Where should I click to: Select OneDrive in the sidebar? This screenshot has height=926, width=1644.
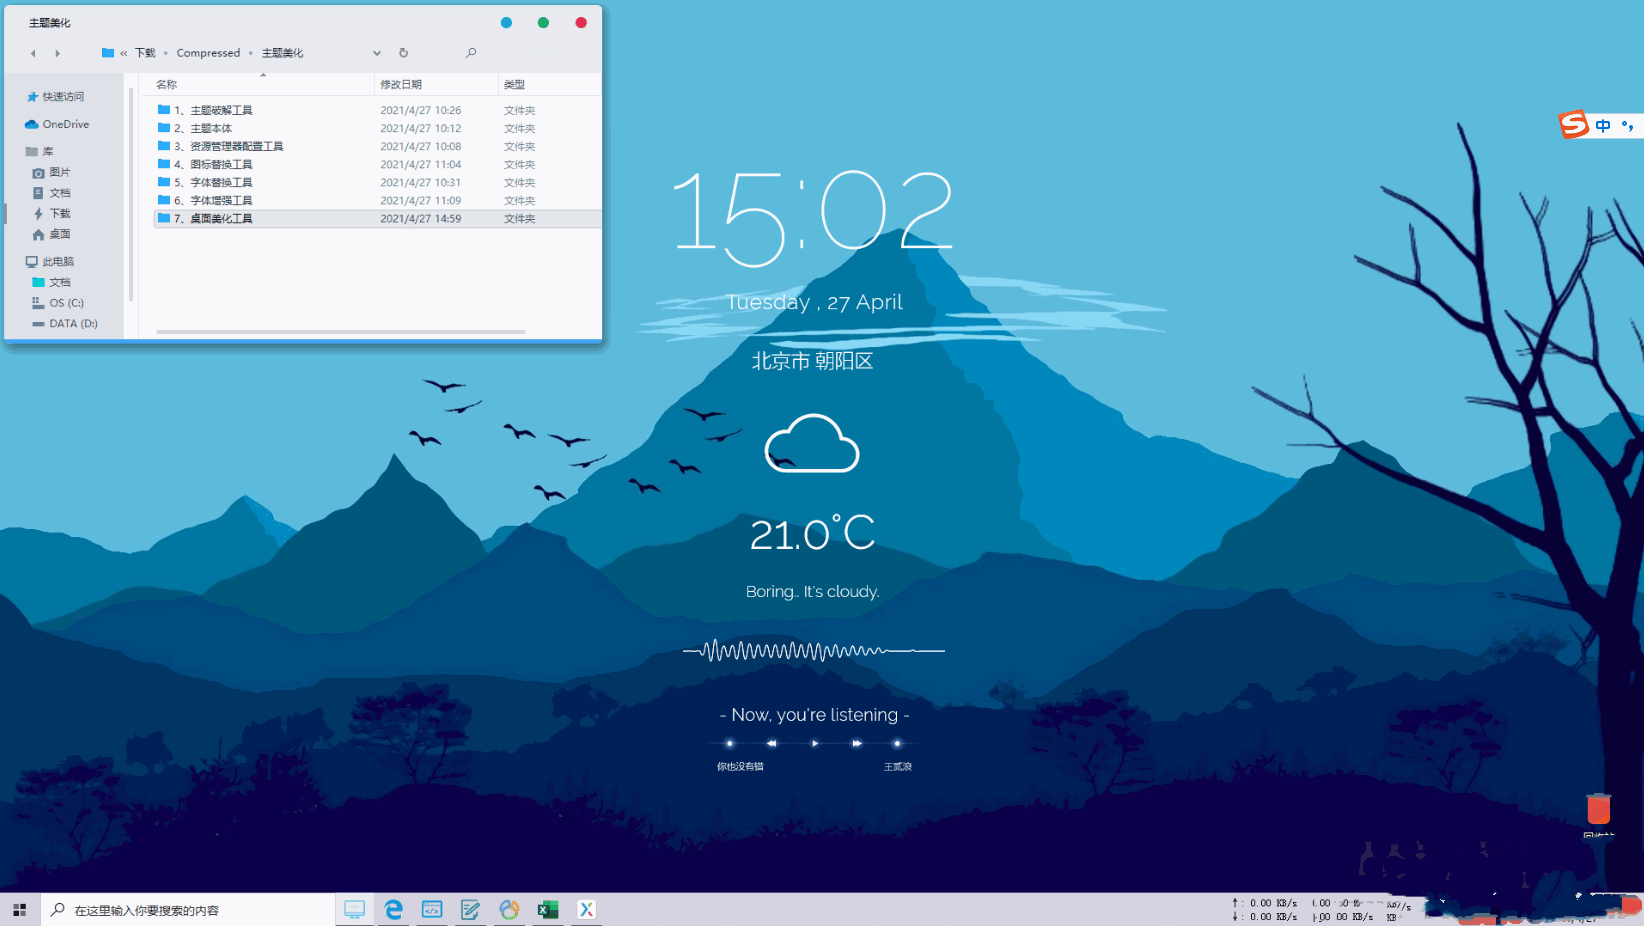coord(65,124)
